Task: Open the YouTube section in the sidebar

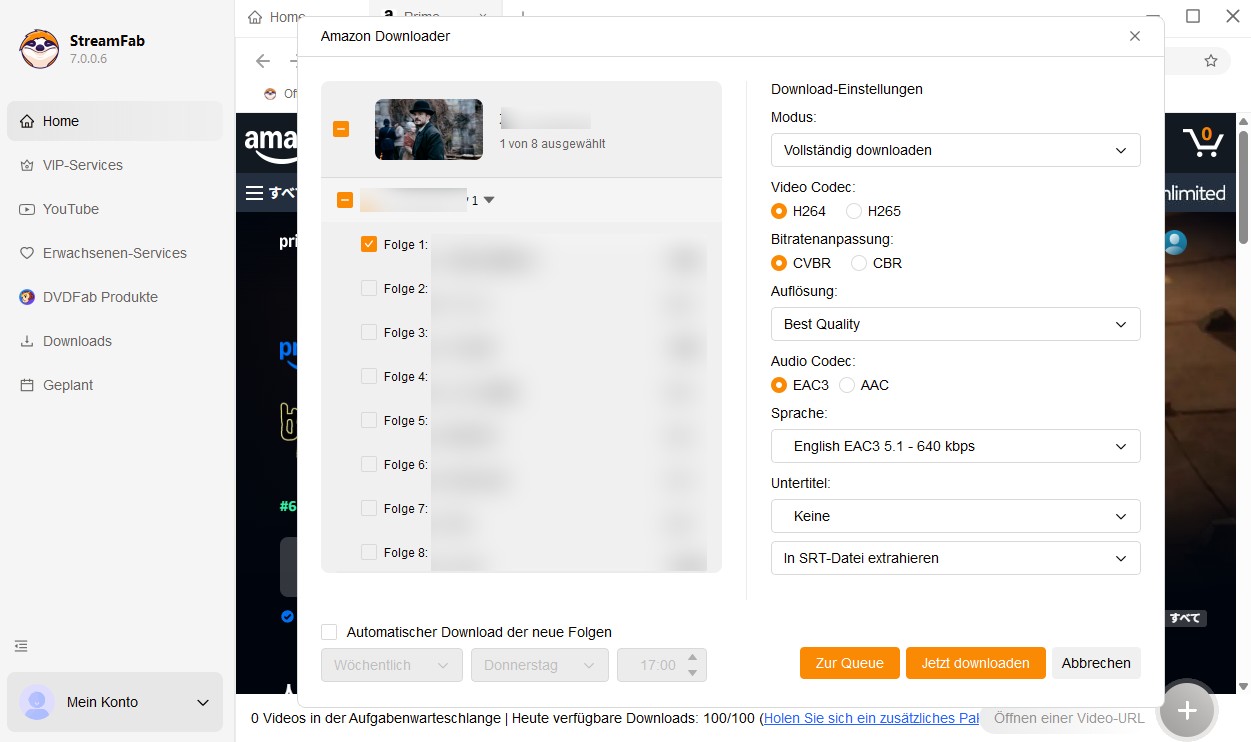Action: tap(70, 209)
